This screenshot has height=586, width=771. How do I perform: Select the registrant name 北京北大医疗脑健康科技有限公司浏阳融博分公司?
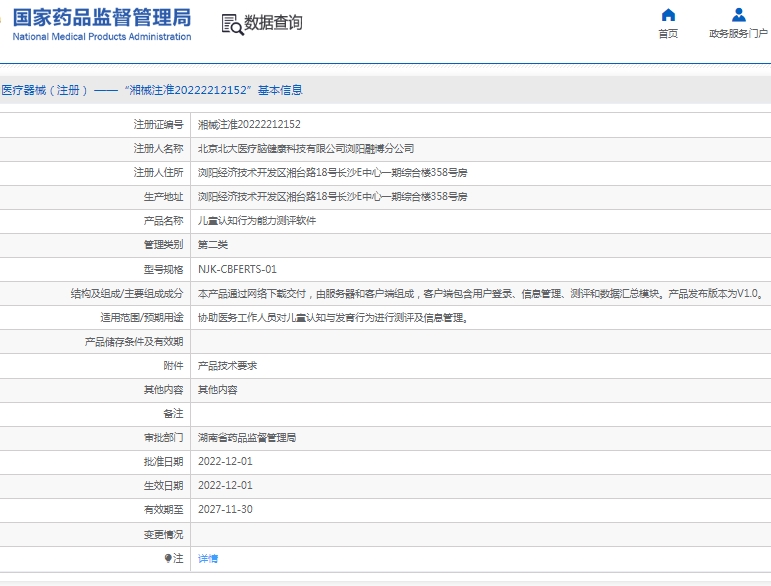click(x=306, y=148)
